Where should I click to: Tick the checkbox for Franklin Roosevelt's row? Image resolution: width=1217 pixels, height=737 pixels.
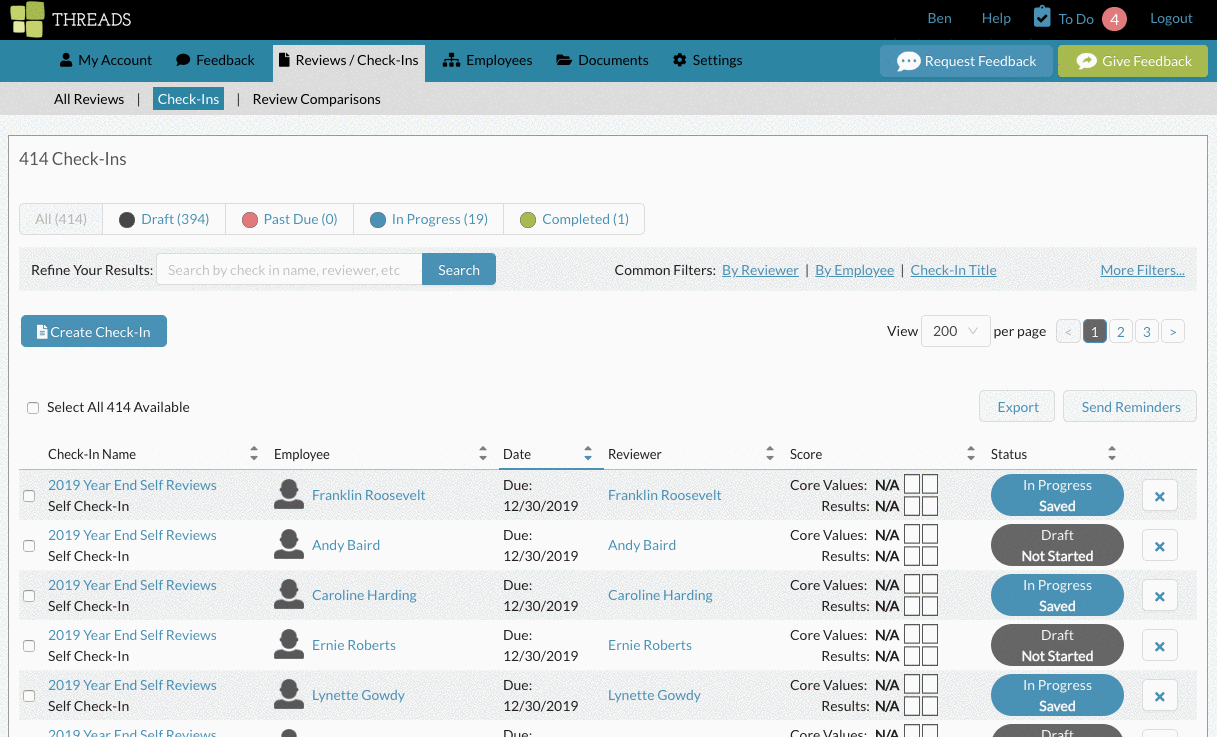point(29,496)
